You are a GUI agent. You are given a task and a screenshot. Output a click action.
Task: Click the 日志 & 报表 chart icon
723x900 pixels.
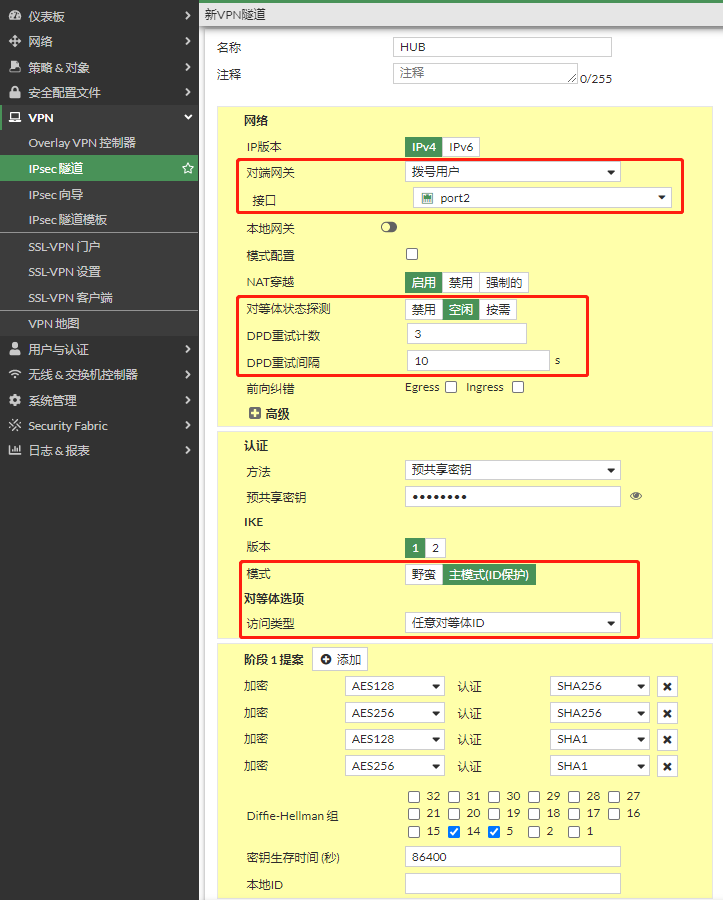pos(14,451)
